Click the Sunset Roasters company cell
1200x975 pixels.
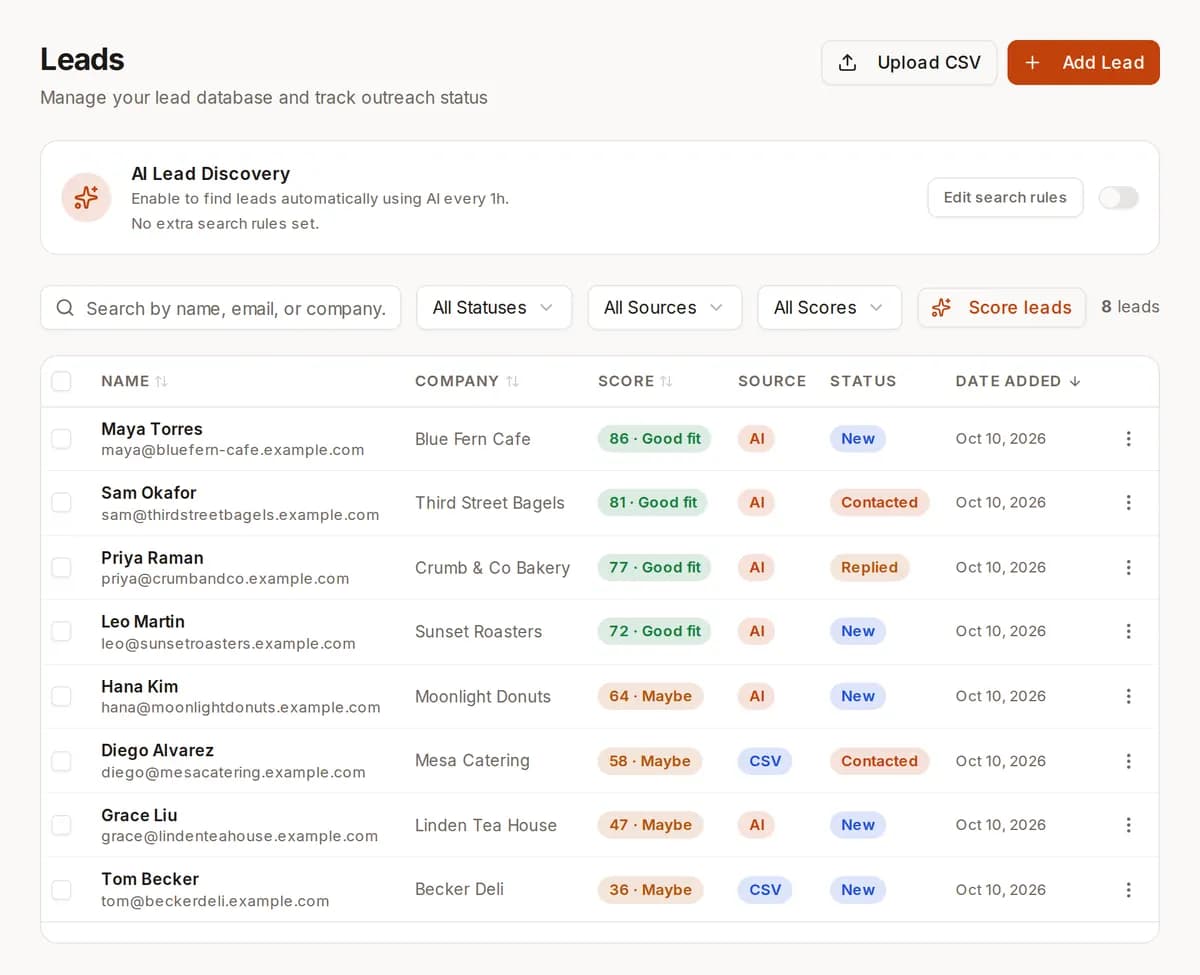tap(478, 632)
